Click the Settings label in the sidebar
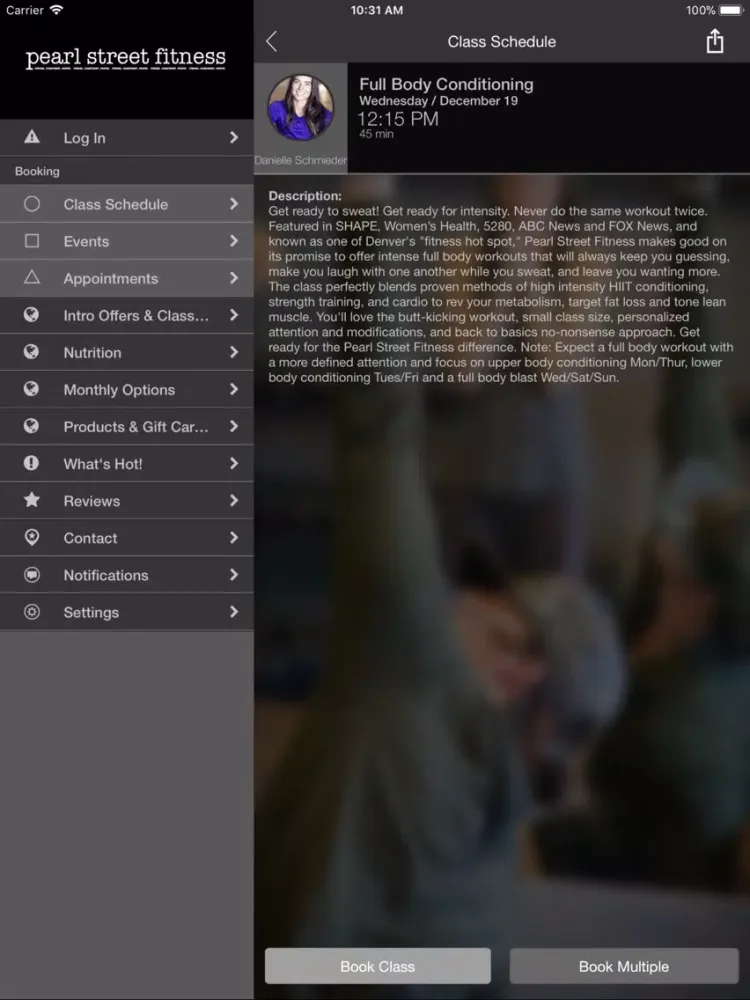Screen dimensions: 750x1000 point(91,612)
